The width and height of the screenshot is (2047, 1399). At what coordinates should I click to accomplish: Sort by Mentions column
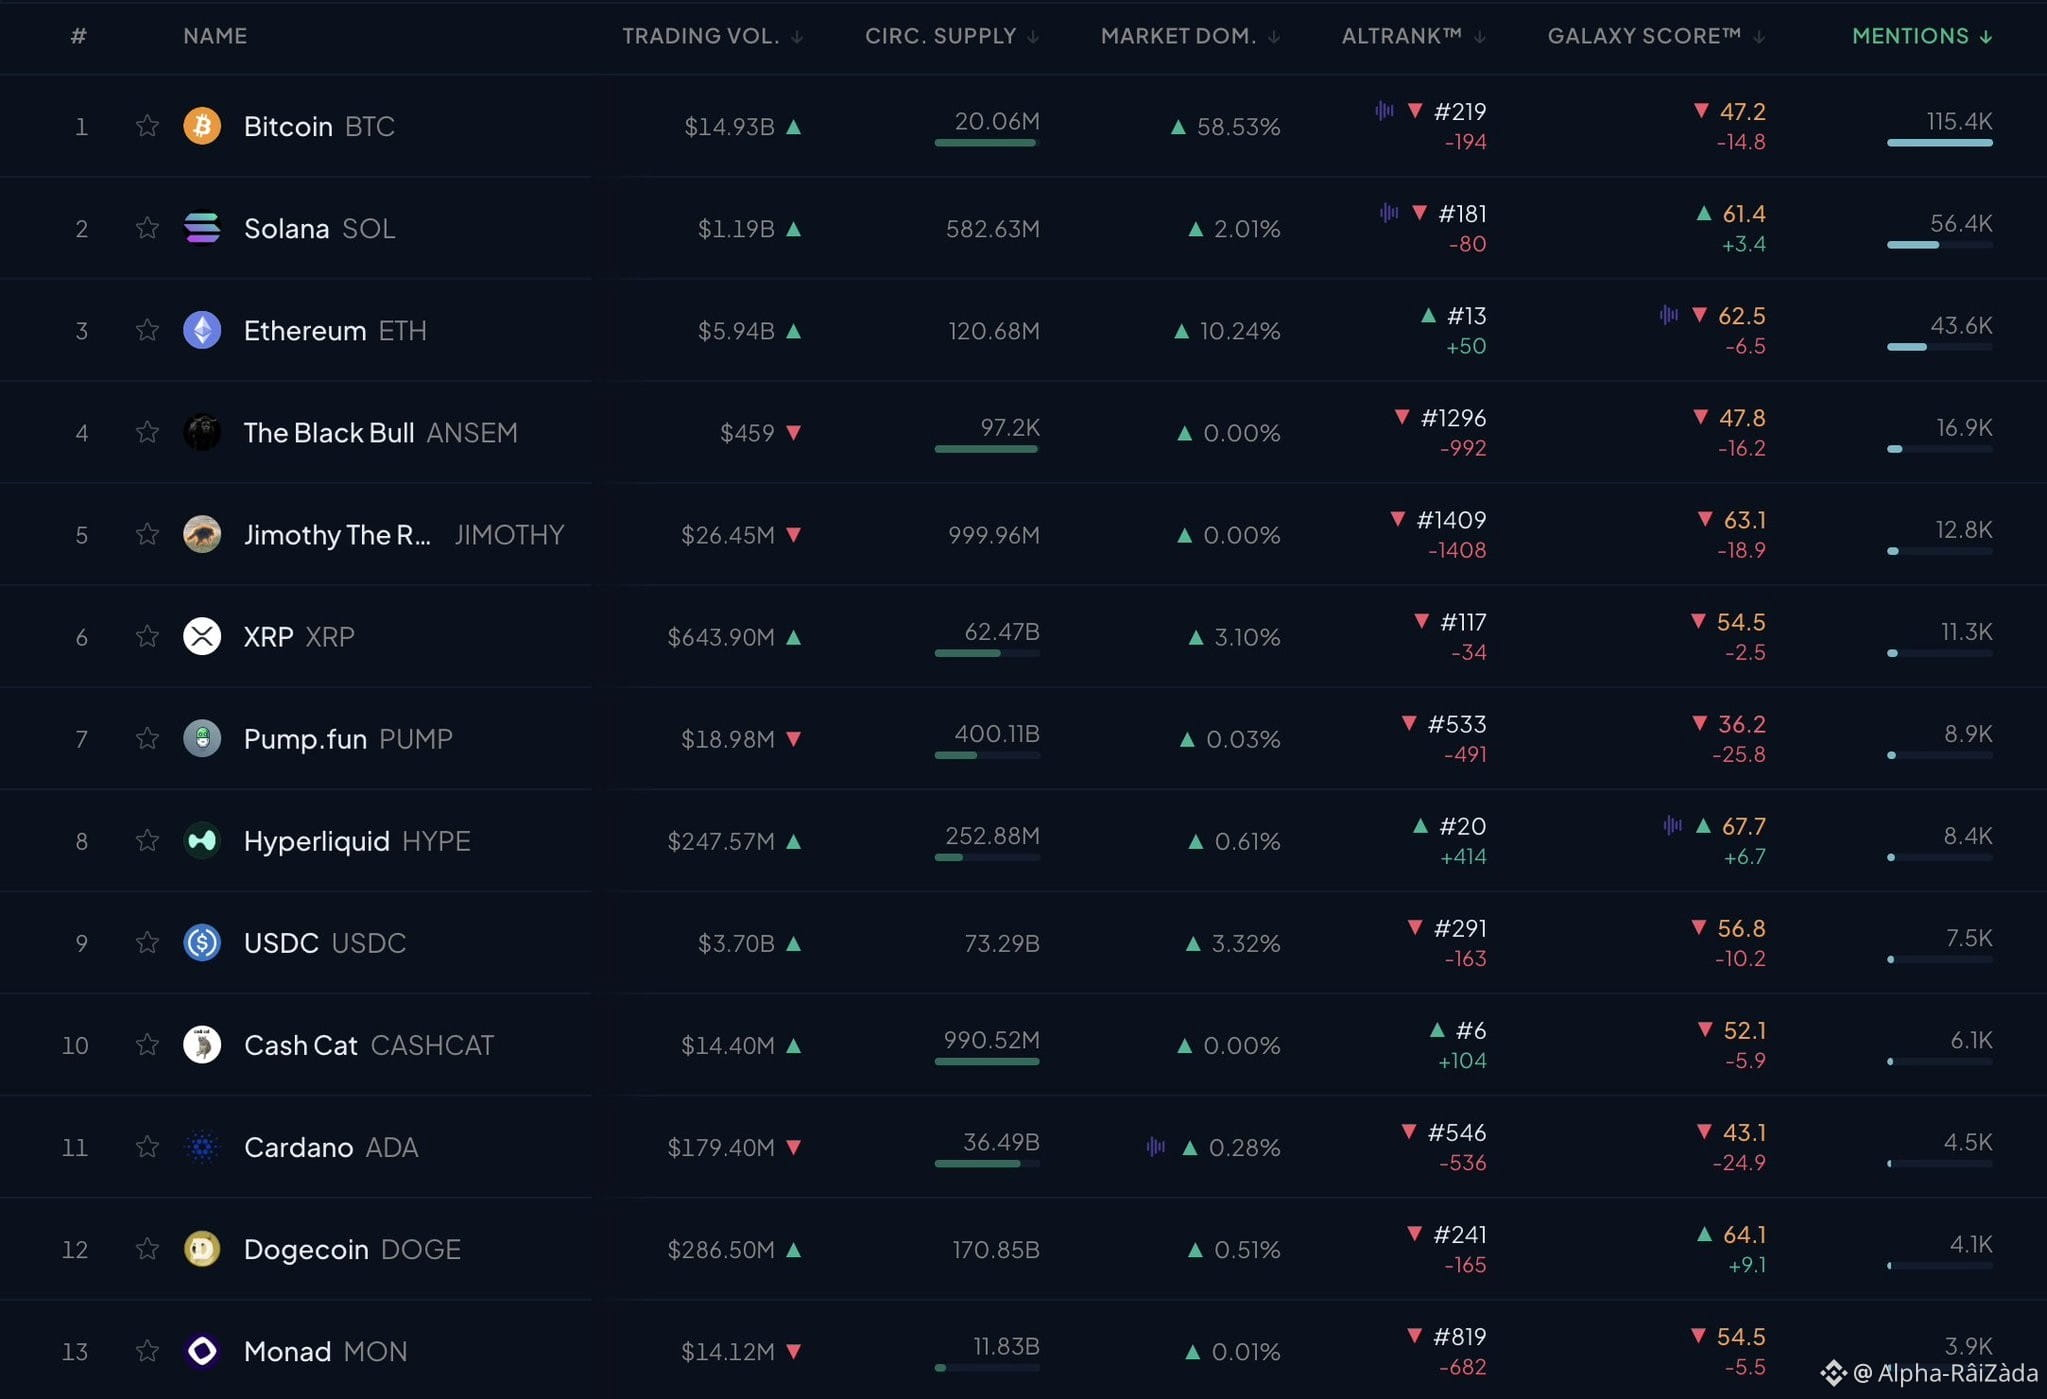[1922, 36]
